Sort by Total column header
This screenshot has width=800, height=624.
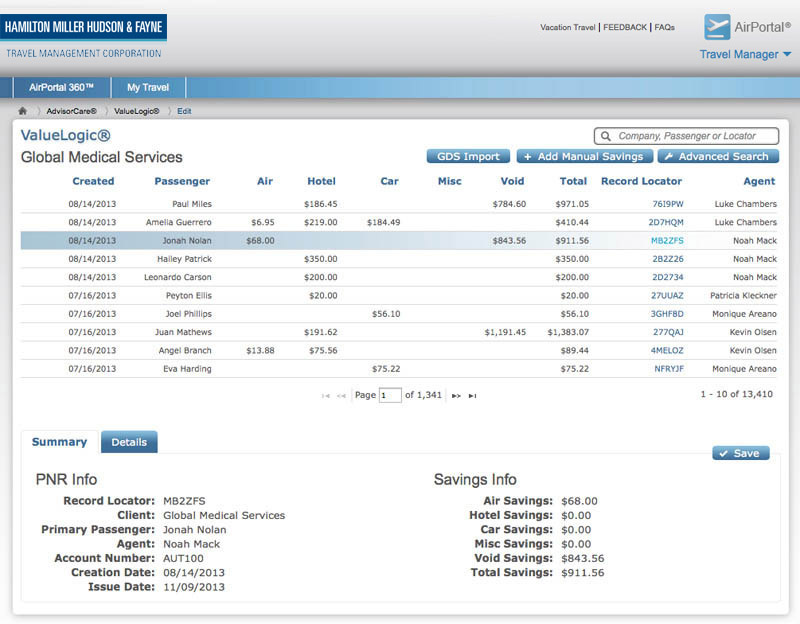pyautogui.click(x=573, y=181)
